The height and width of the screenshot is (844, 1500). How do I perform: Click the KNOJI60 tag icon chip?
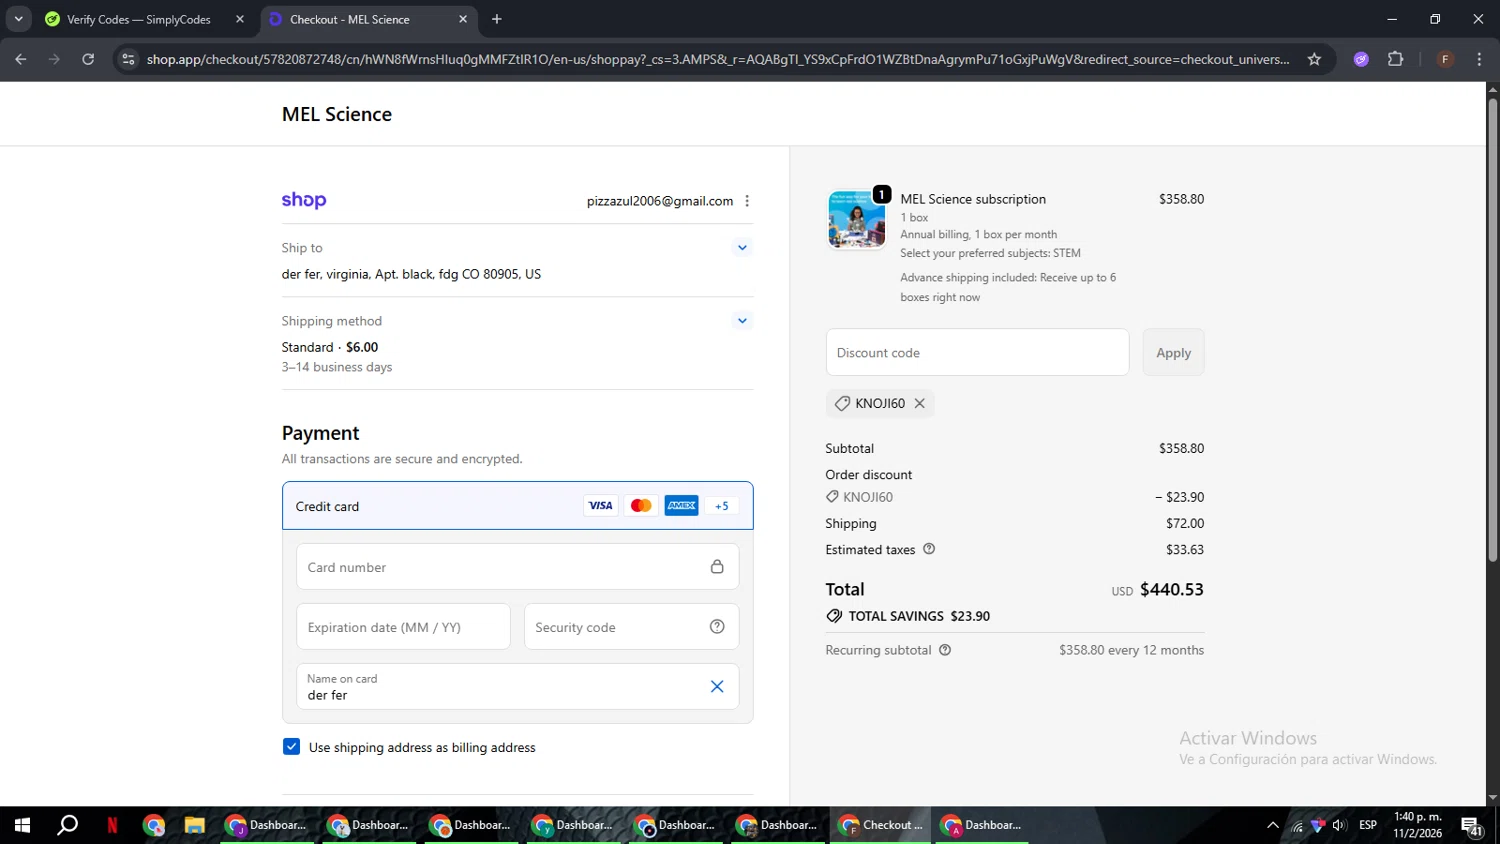(x=880, y=403)
